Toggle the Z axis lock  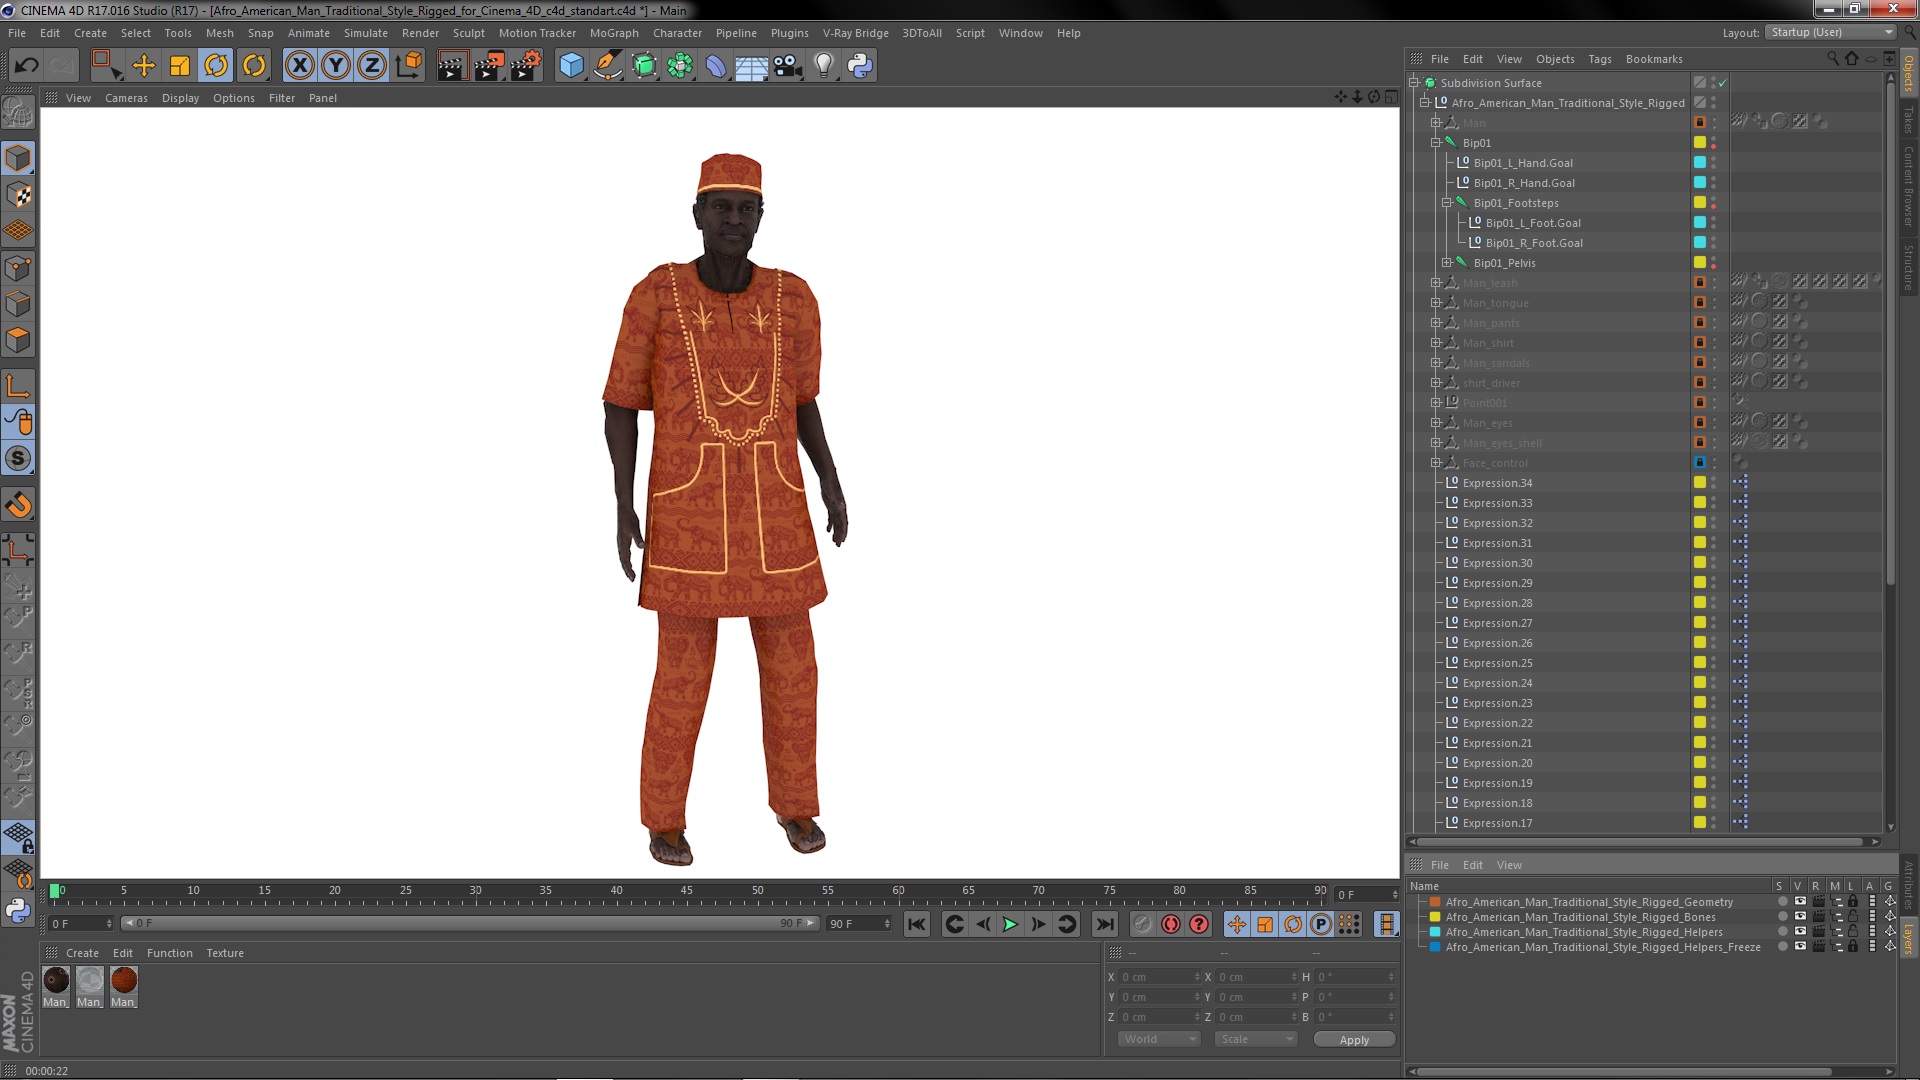pyautogui.click(x=372, y=66)
